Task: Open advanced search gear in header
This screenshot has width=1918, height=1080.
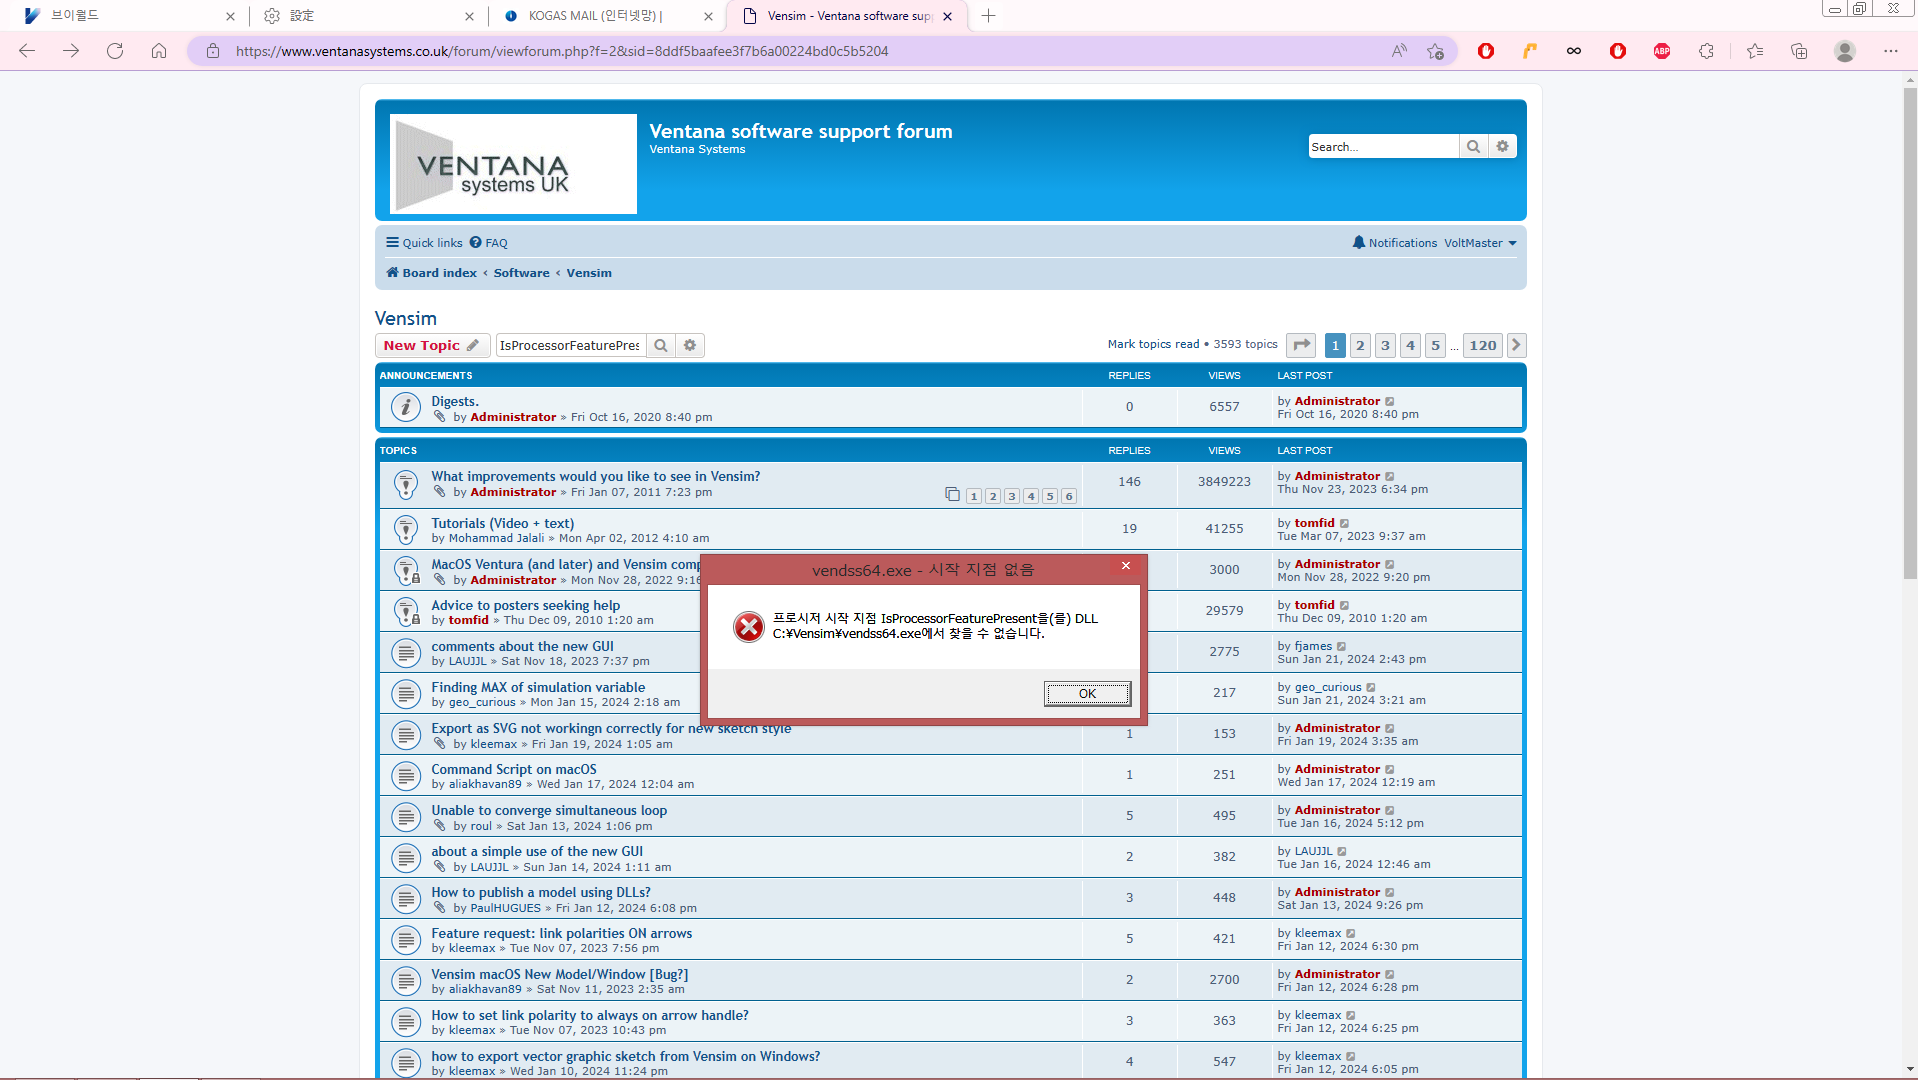Action: click(x=1502, y=147)
